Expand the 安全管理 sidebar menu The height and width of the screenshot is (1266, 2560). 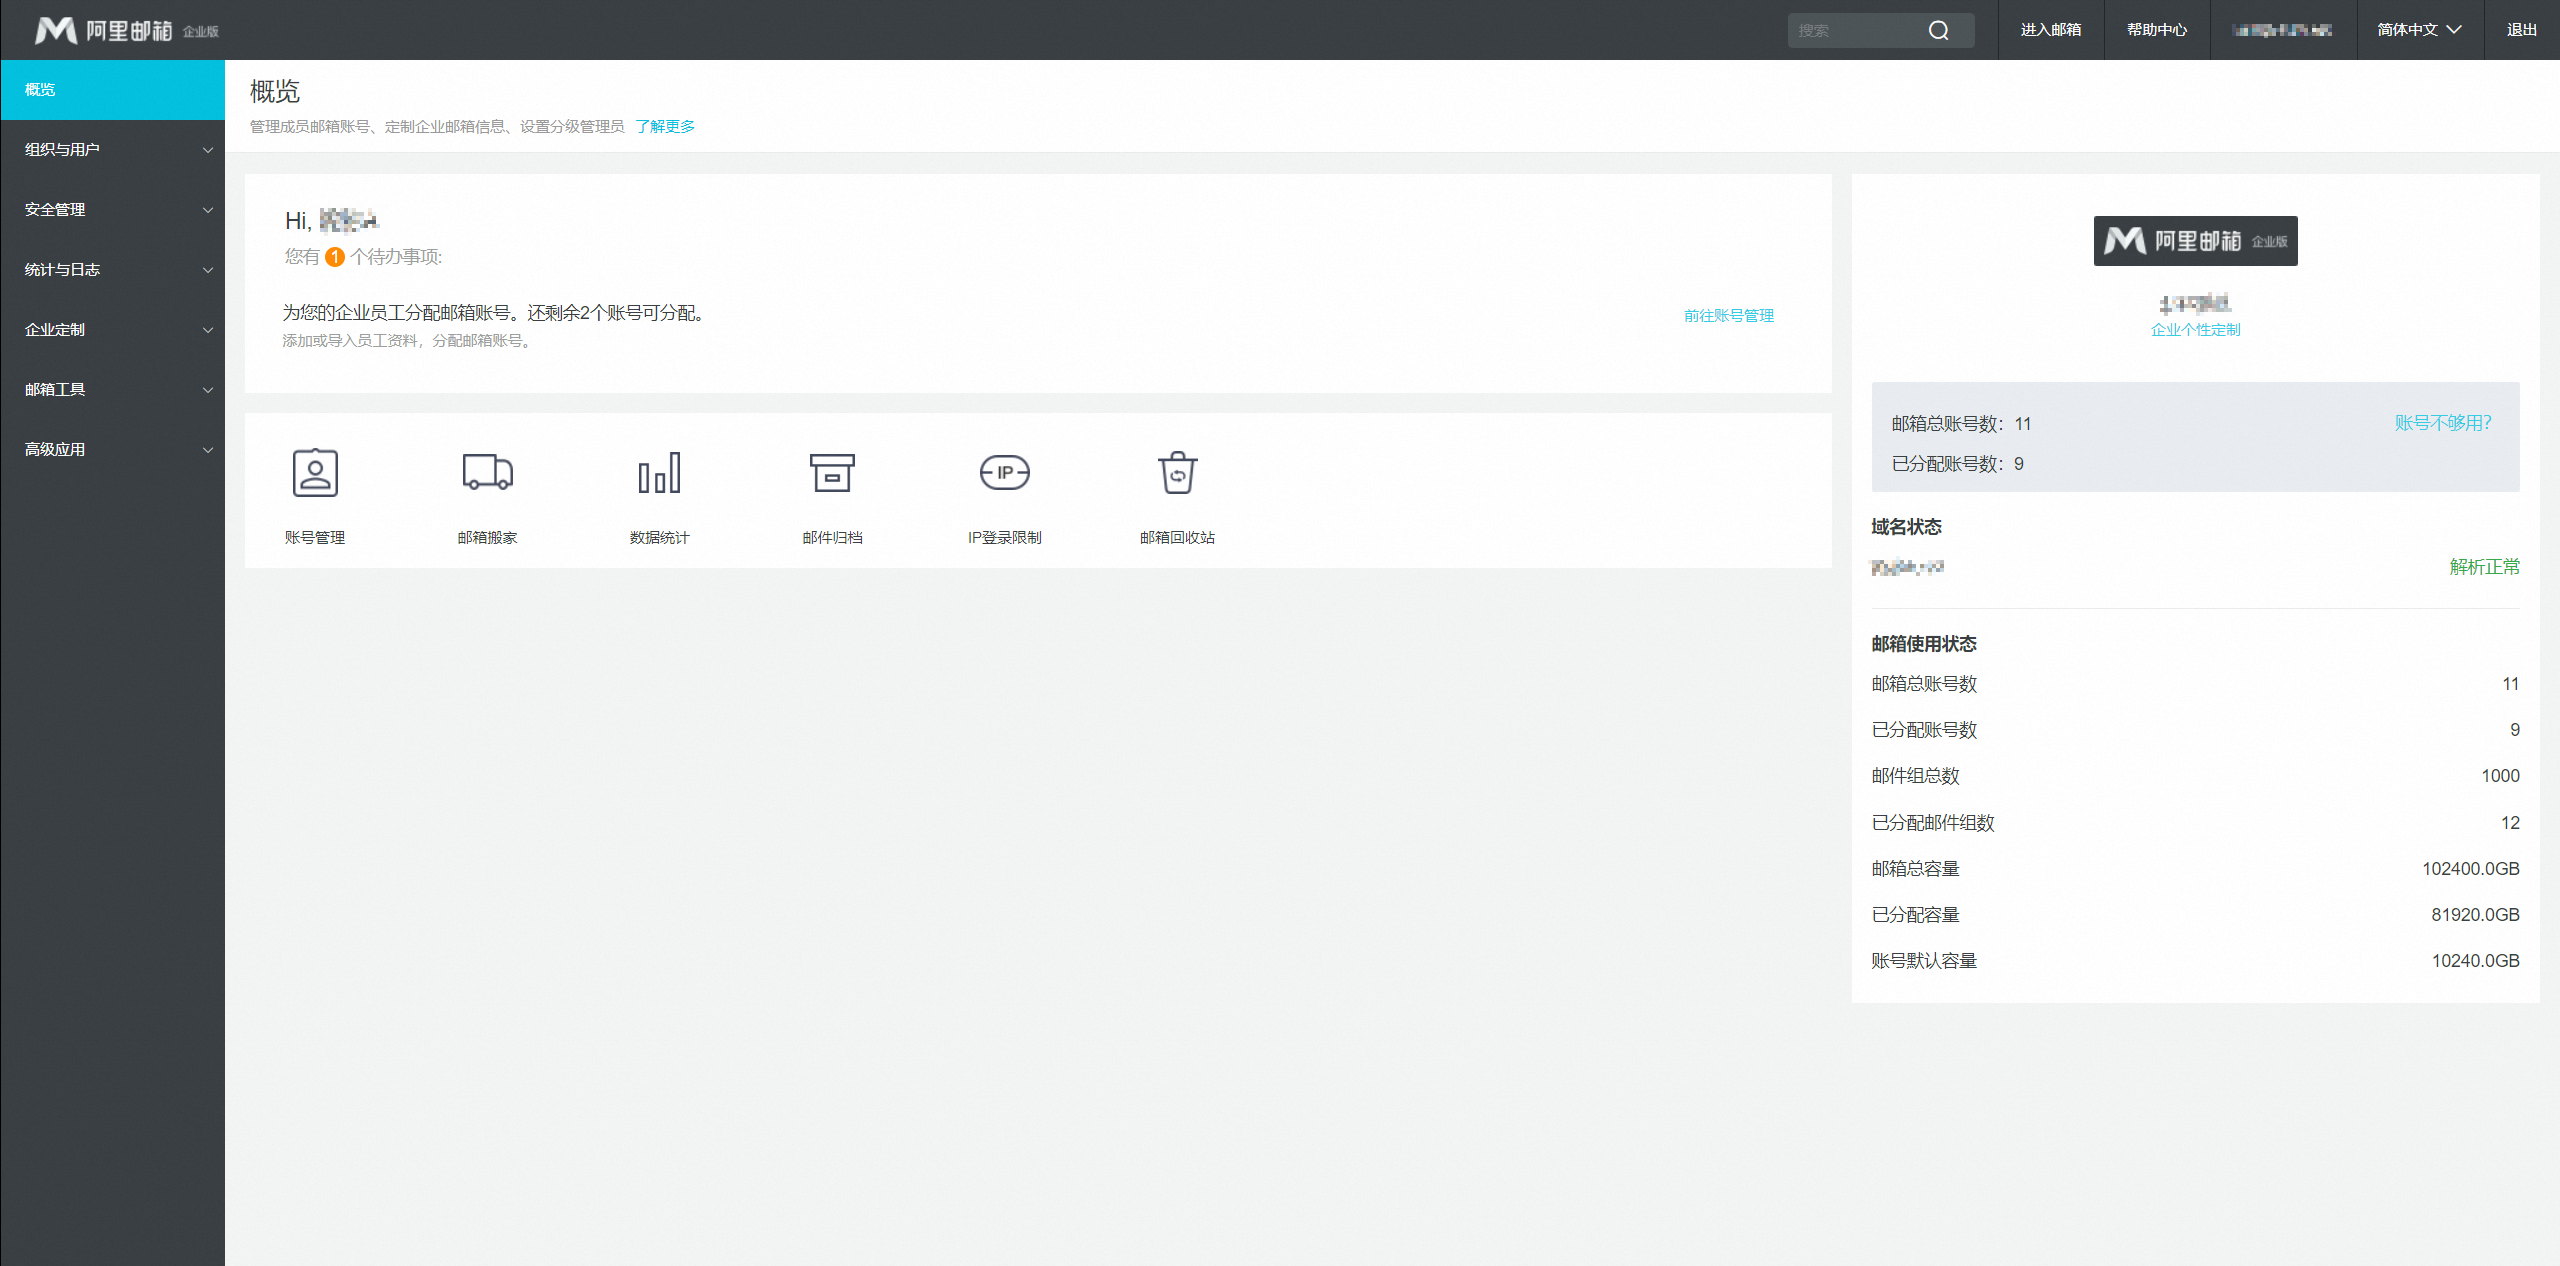point(112,210)
